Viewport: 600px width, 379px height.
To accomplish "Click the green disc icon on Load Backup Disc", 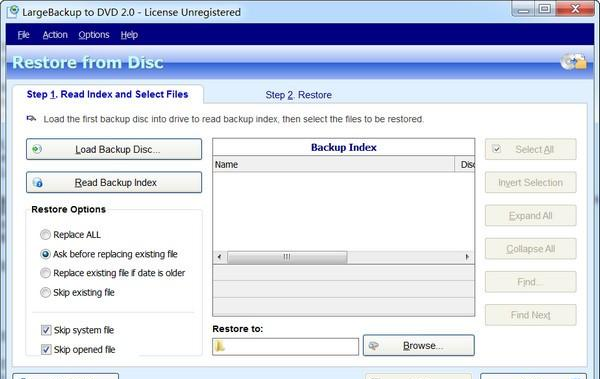I will pos(37,149).
